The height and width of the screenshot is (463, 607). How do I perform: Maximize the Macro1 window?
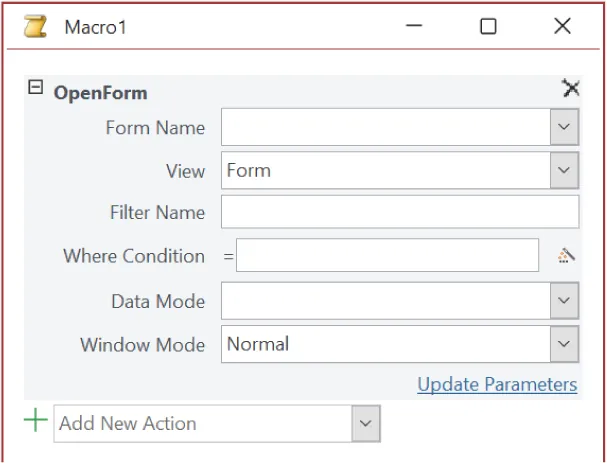488,27
